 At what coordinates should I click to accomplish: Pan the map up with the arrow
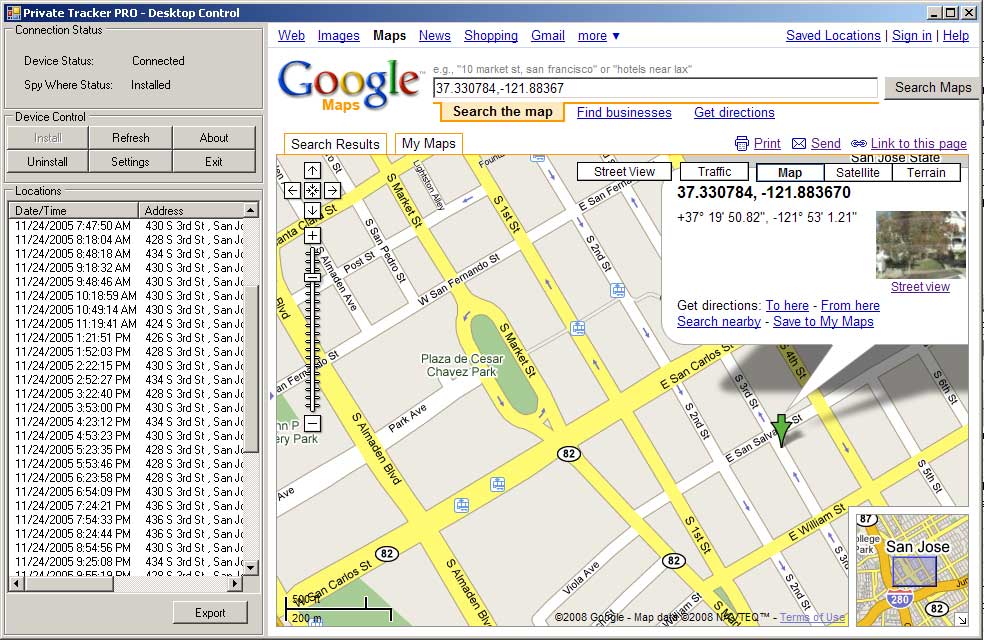tap(313, 170)
